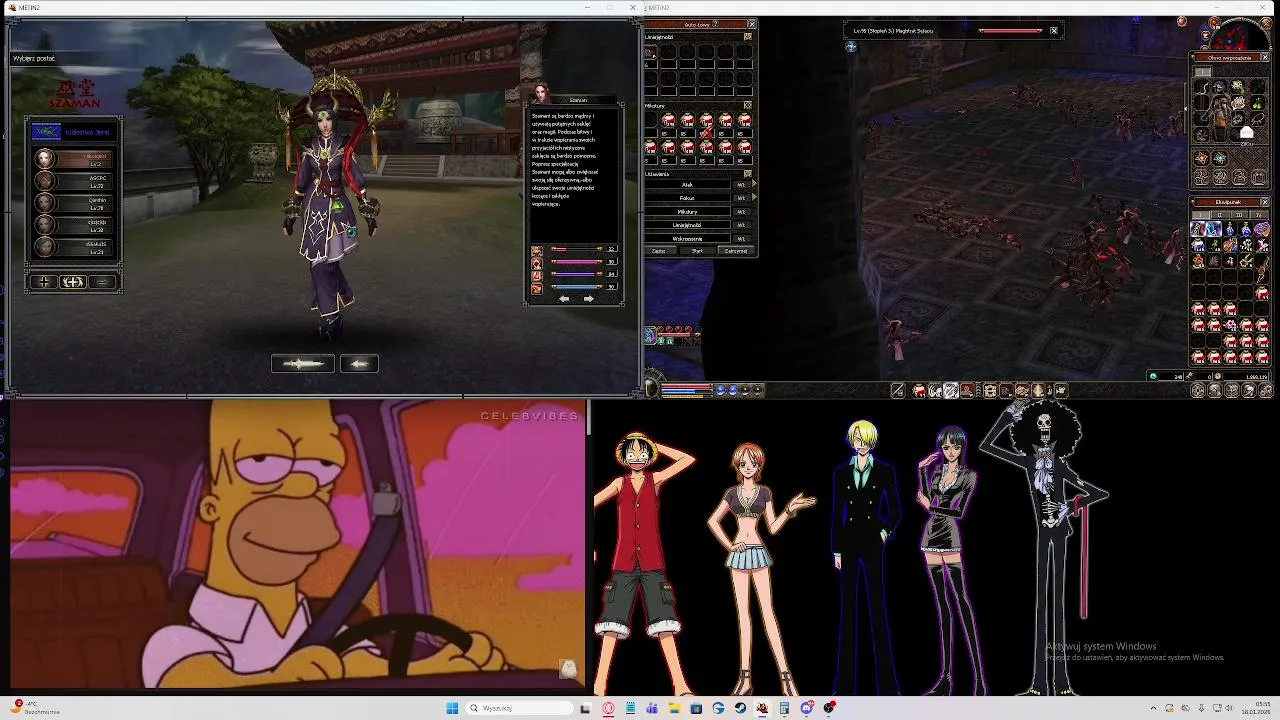Image resolution: width=1280 pixels, height=720 pixels.
Task: Click the player HP bar in game bar
Action: 687,385
